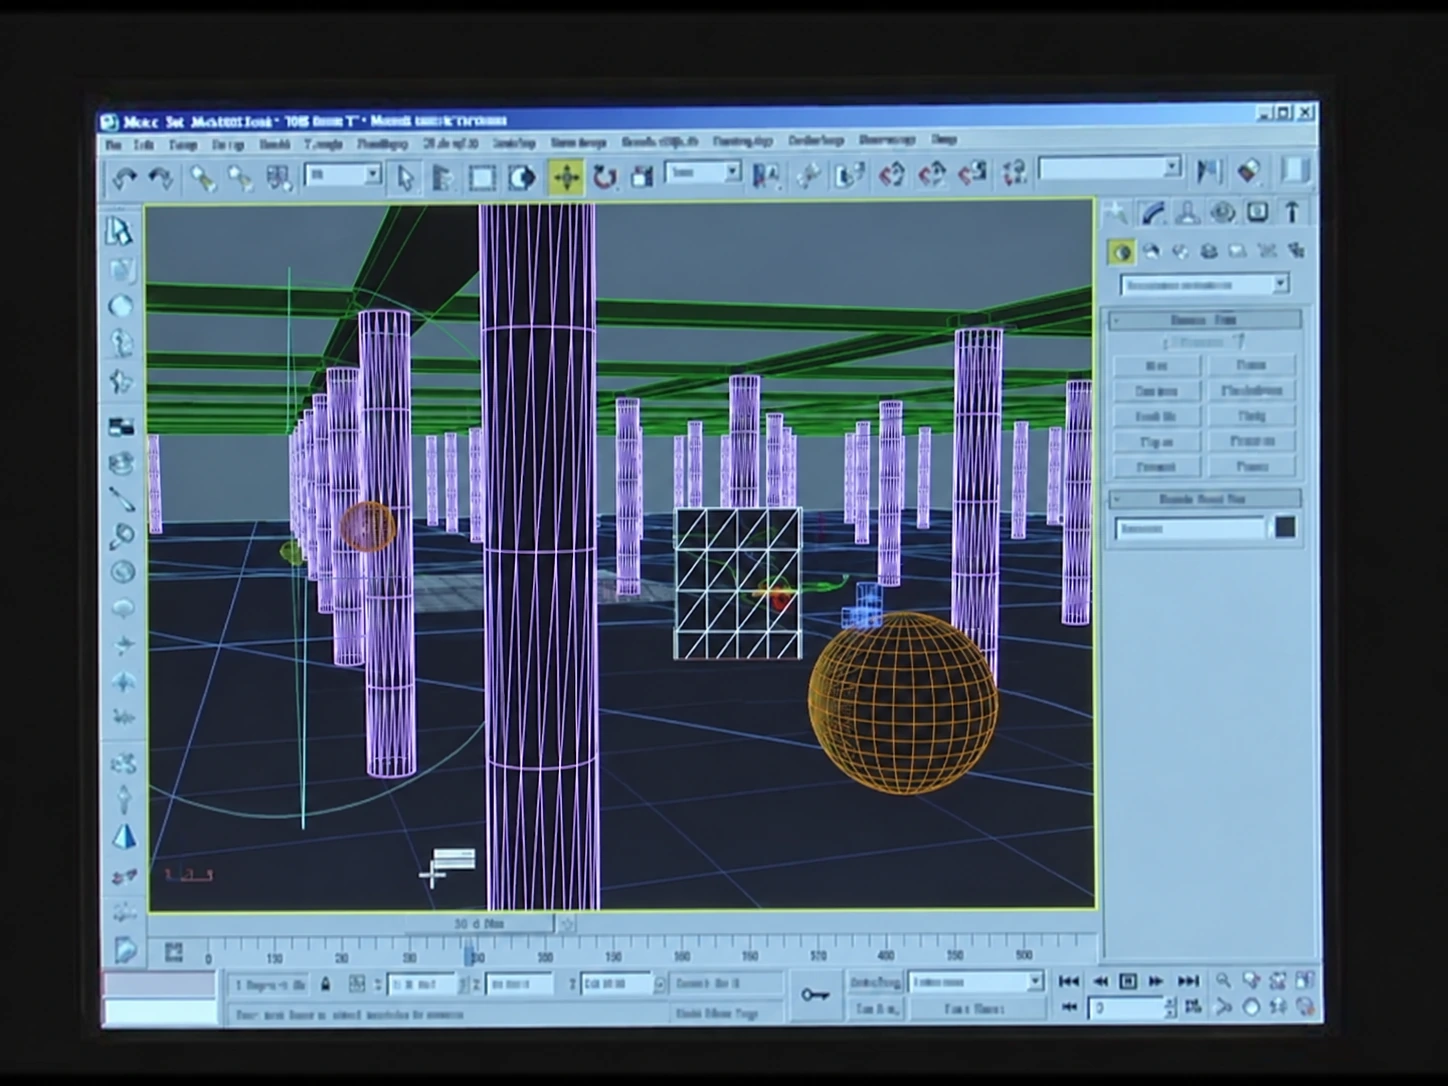Expand the named selection sets dropdown

coord(1110,168)
